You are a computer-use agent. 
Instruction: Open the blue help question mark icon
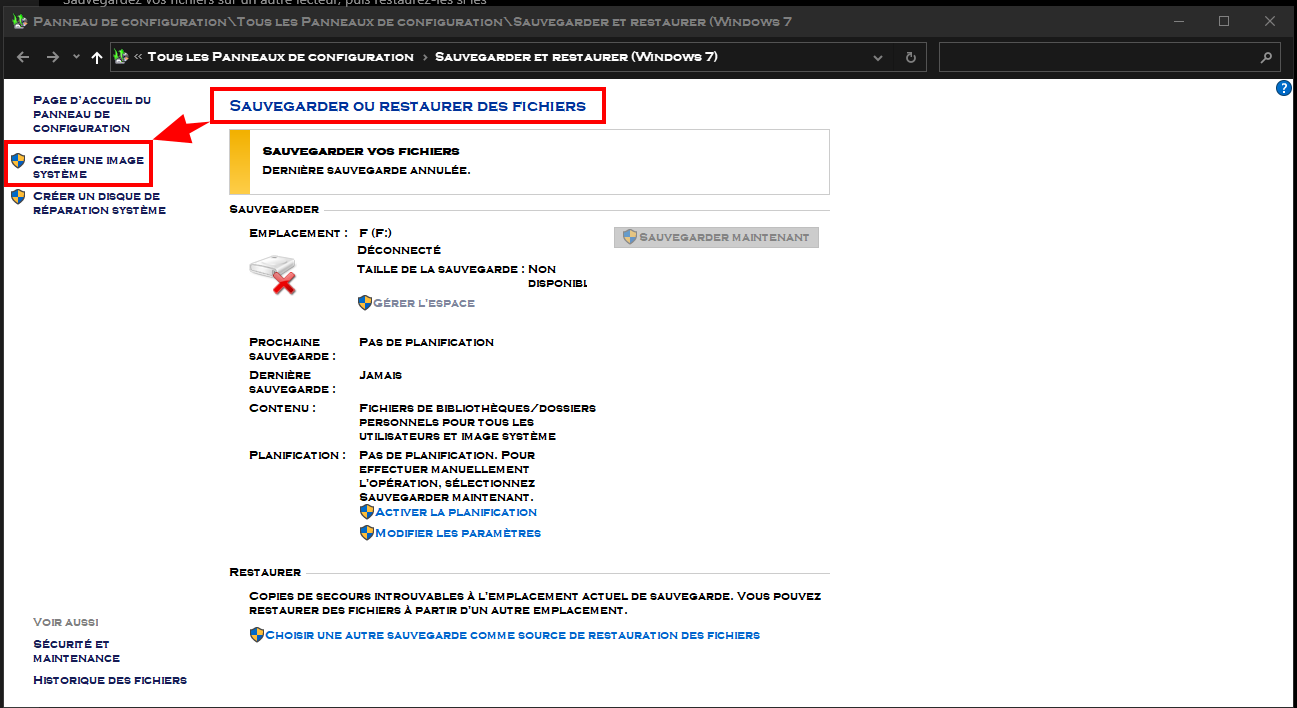click(x=1284, y=89)
